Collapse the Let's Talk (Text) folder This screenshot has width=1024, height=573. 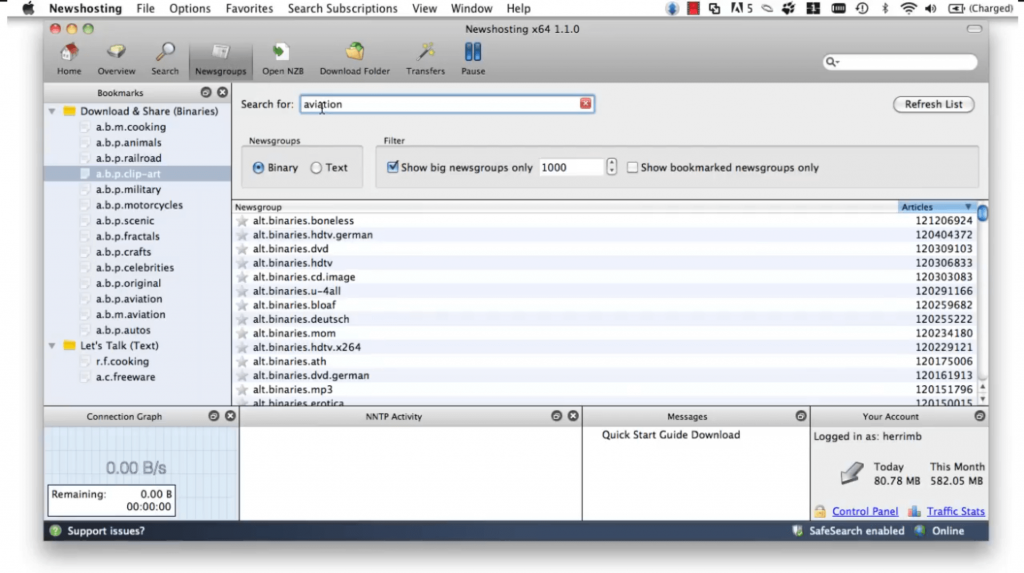click(52, 346)
